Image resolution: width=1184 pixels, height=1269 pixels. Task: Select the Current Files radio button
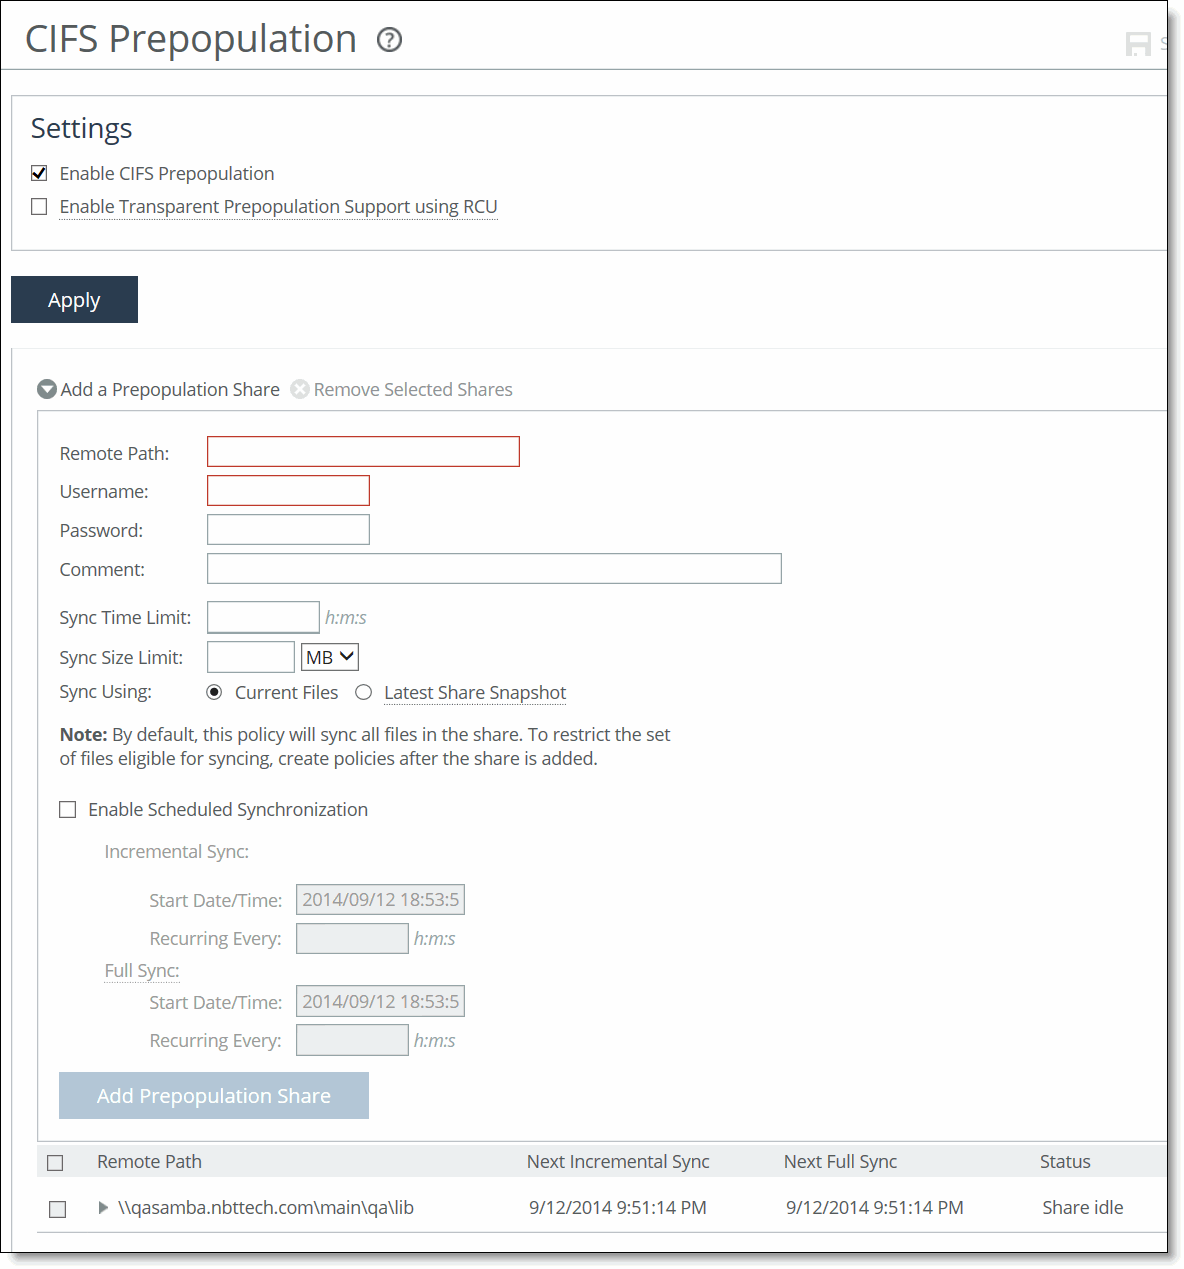point(213,692)
